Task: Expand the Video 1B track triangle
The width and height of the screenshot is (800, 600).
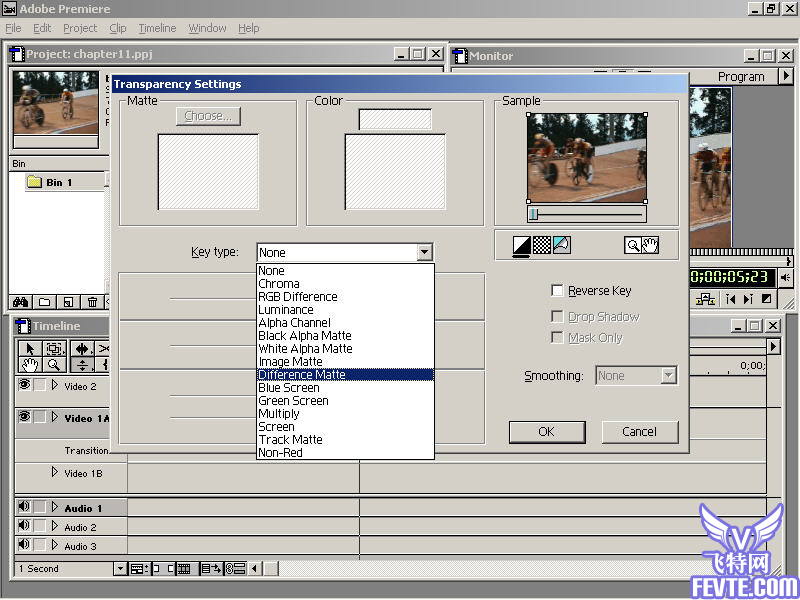Action: 55,472
